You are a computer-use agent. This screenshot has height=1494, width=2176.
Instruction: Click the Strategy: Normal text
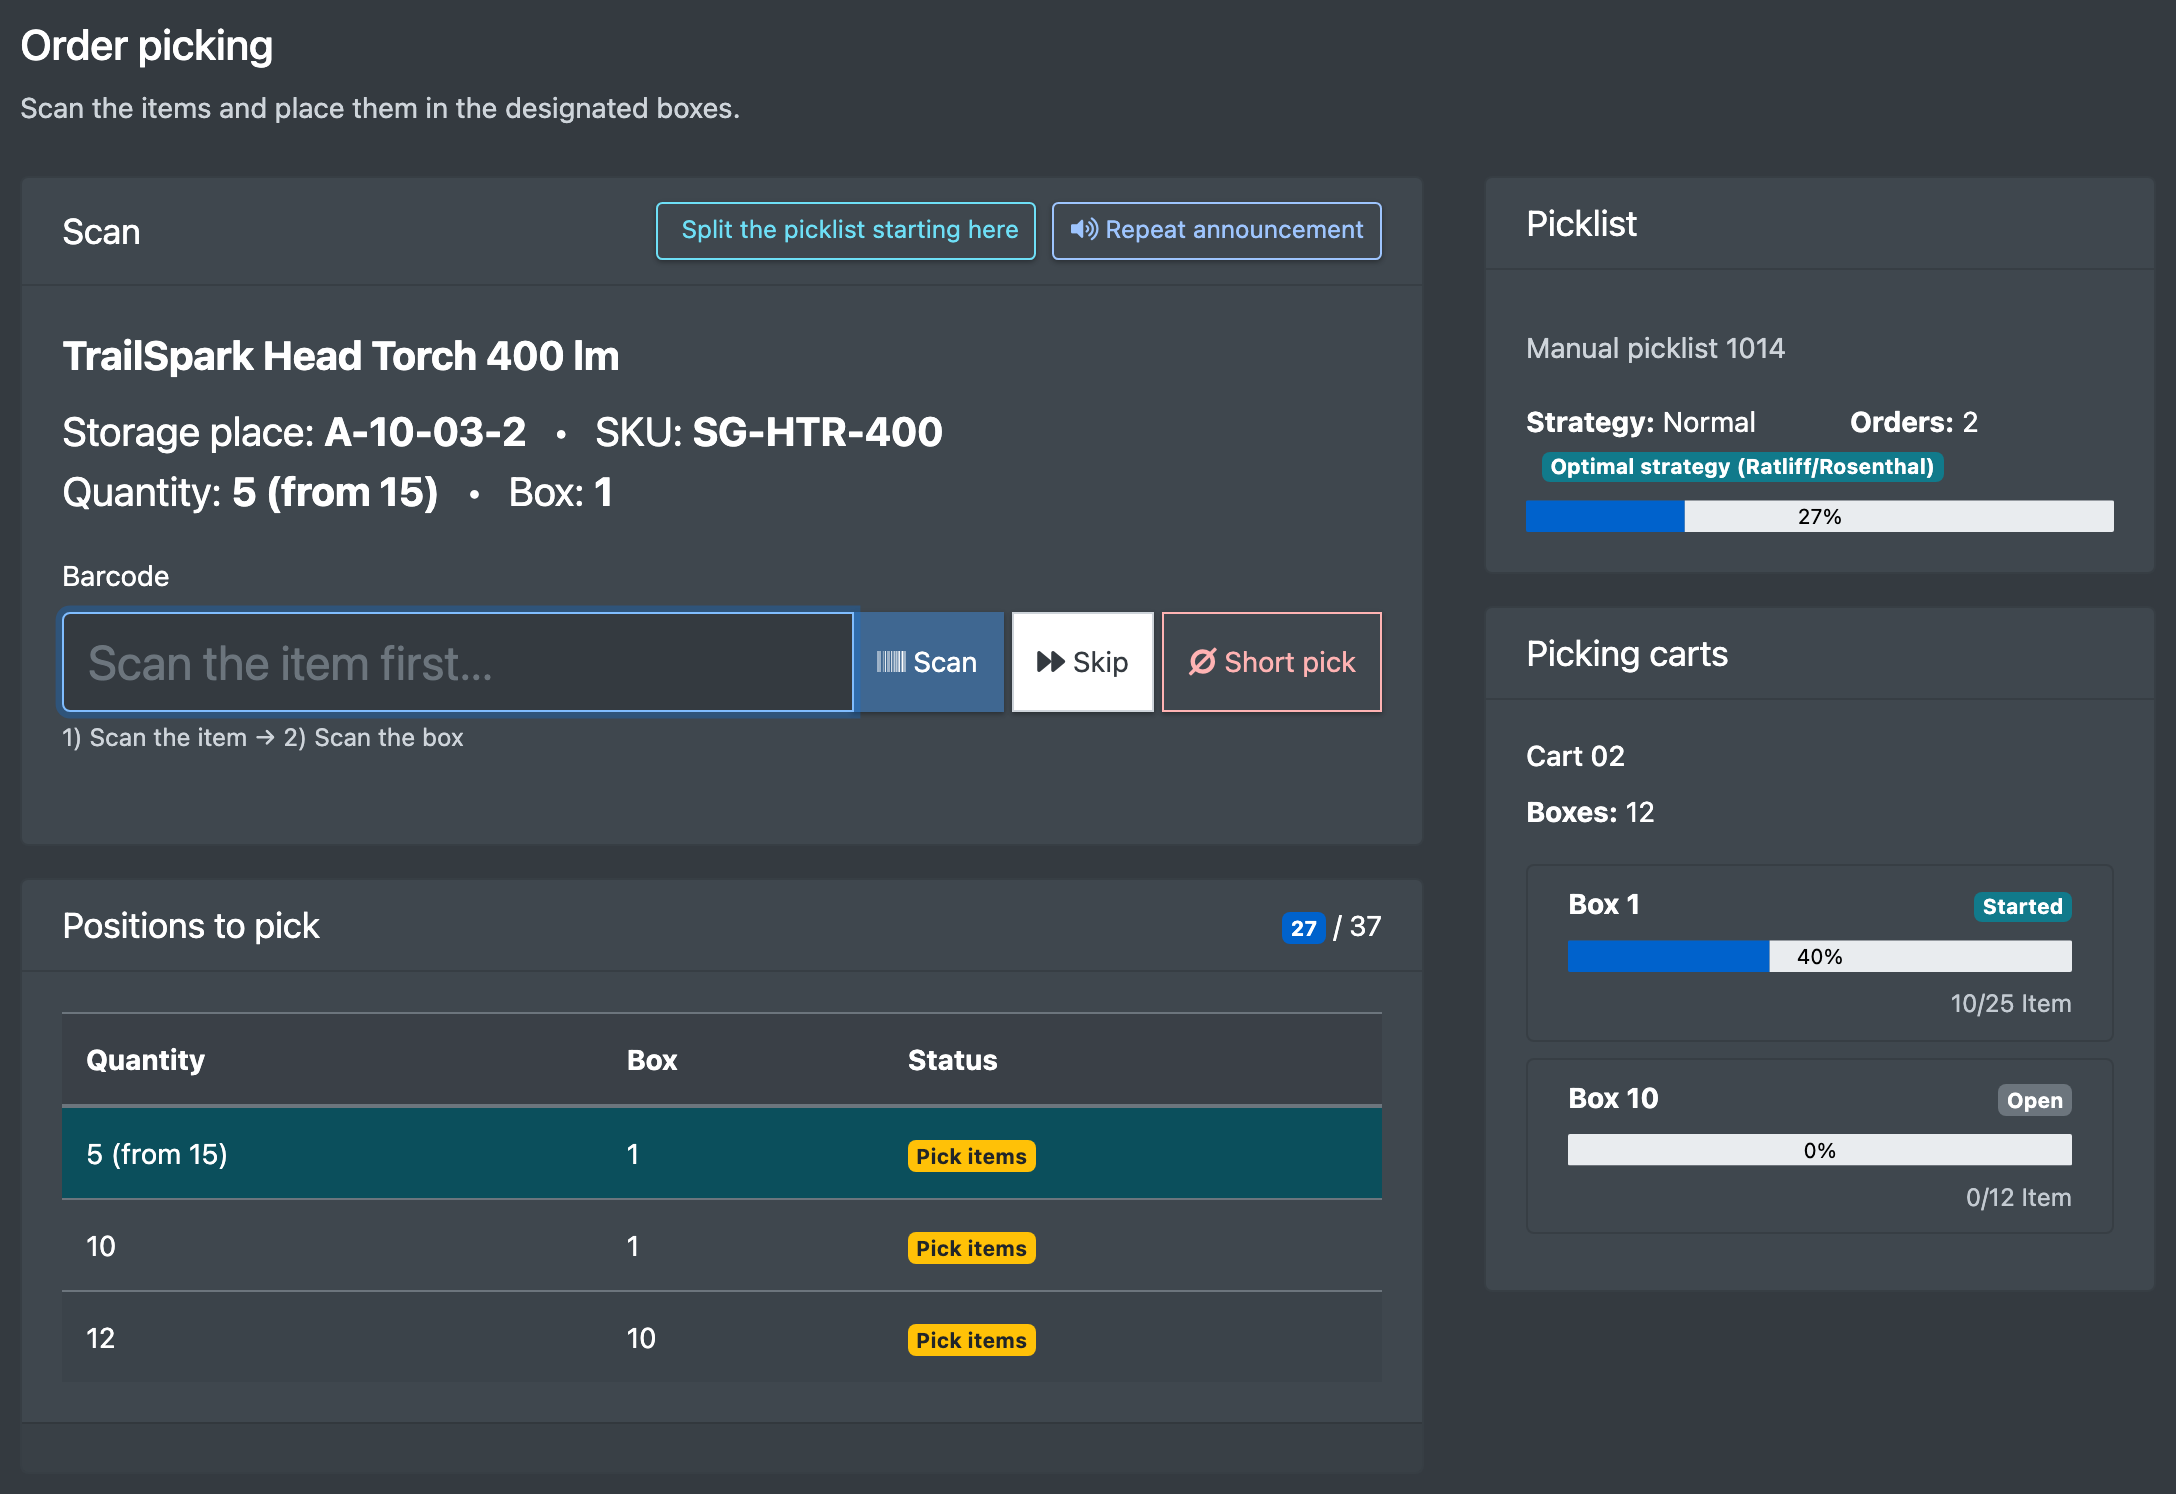pos(1640,422)
